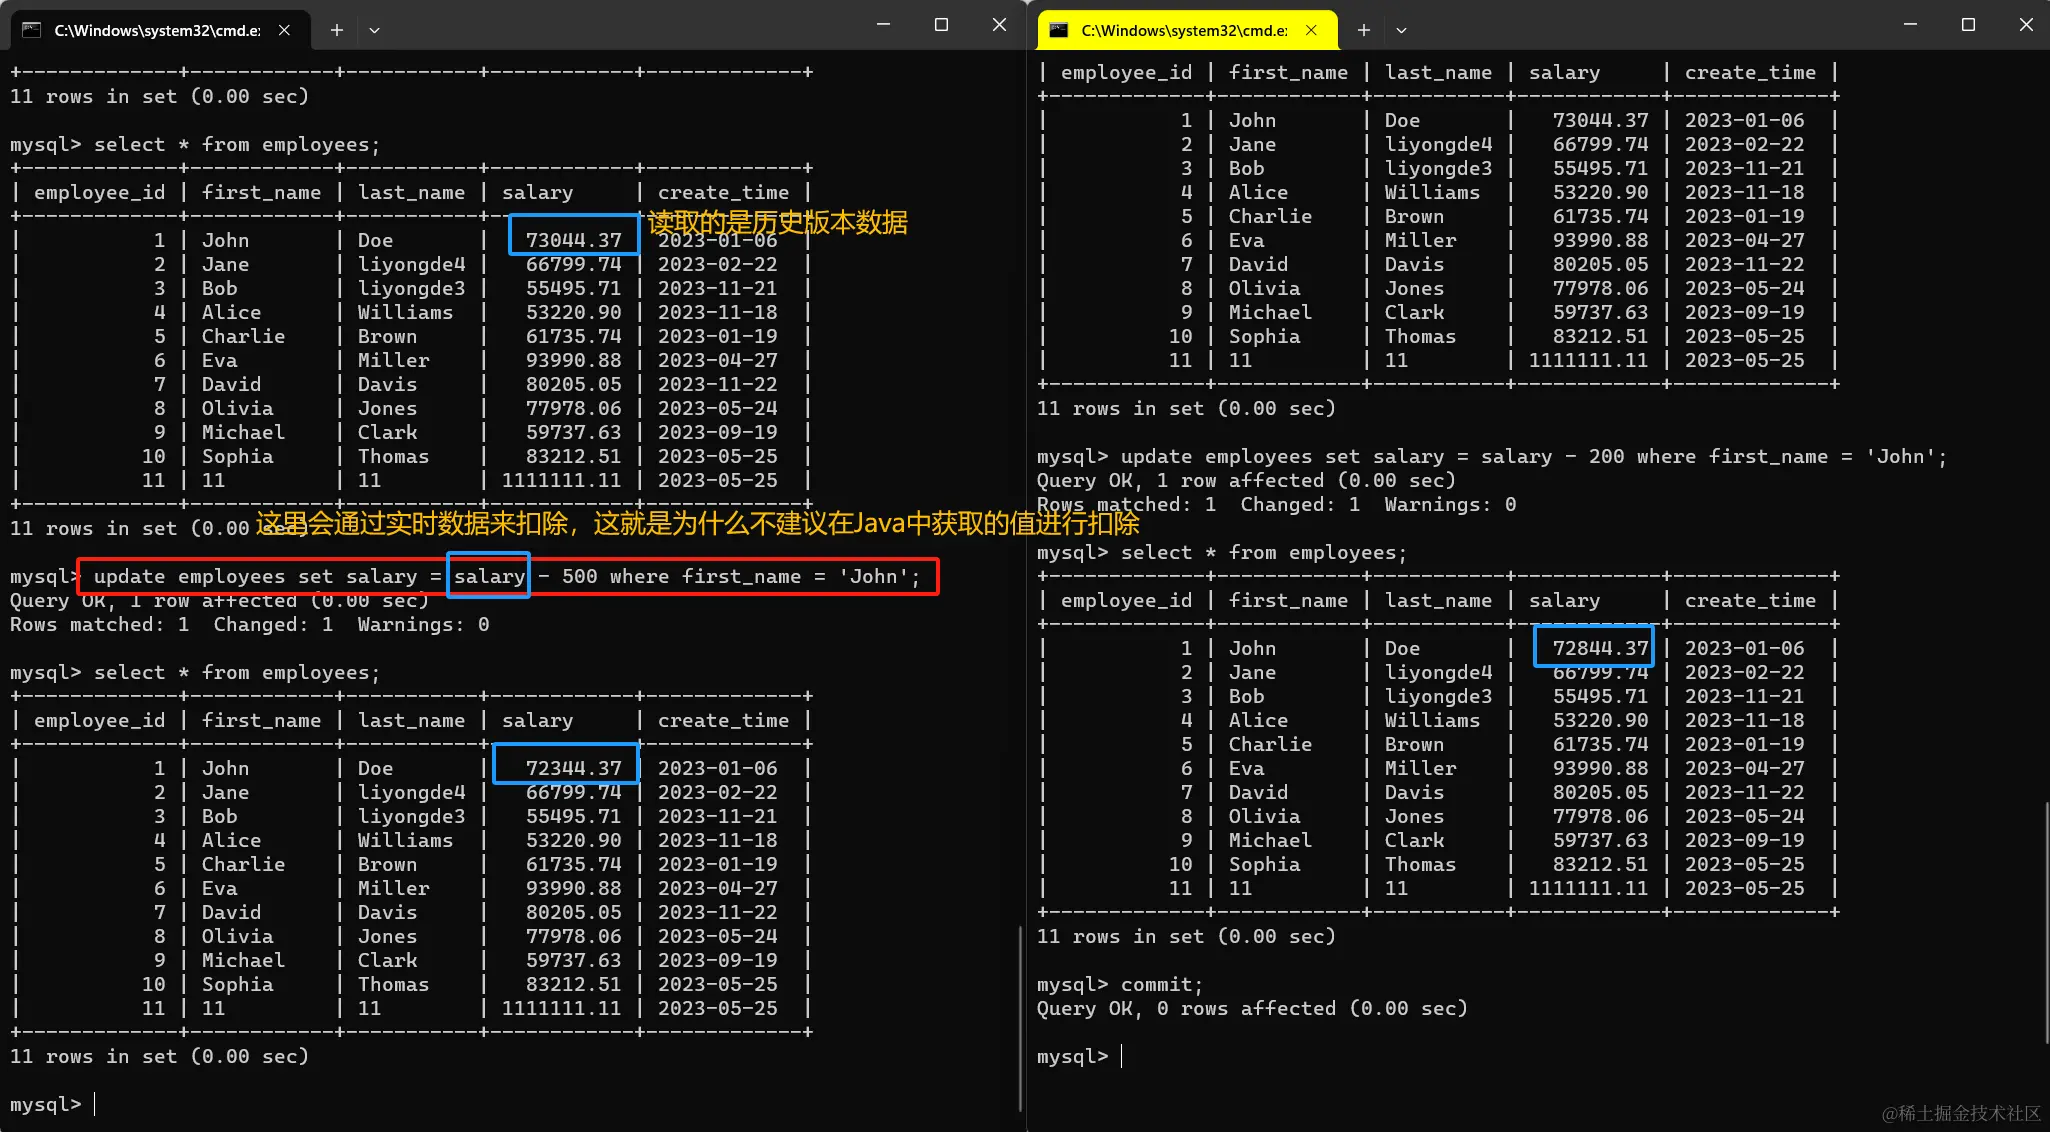Click 'Williams' in right terminal's lower table
Viewport: 2050px width, 1132px height.
coord(1432,720)
